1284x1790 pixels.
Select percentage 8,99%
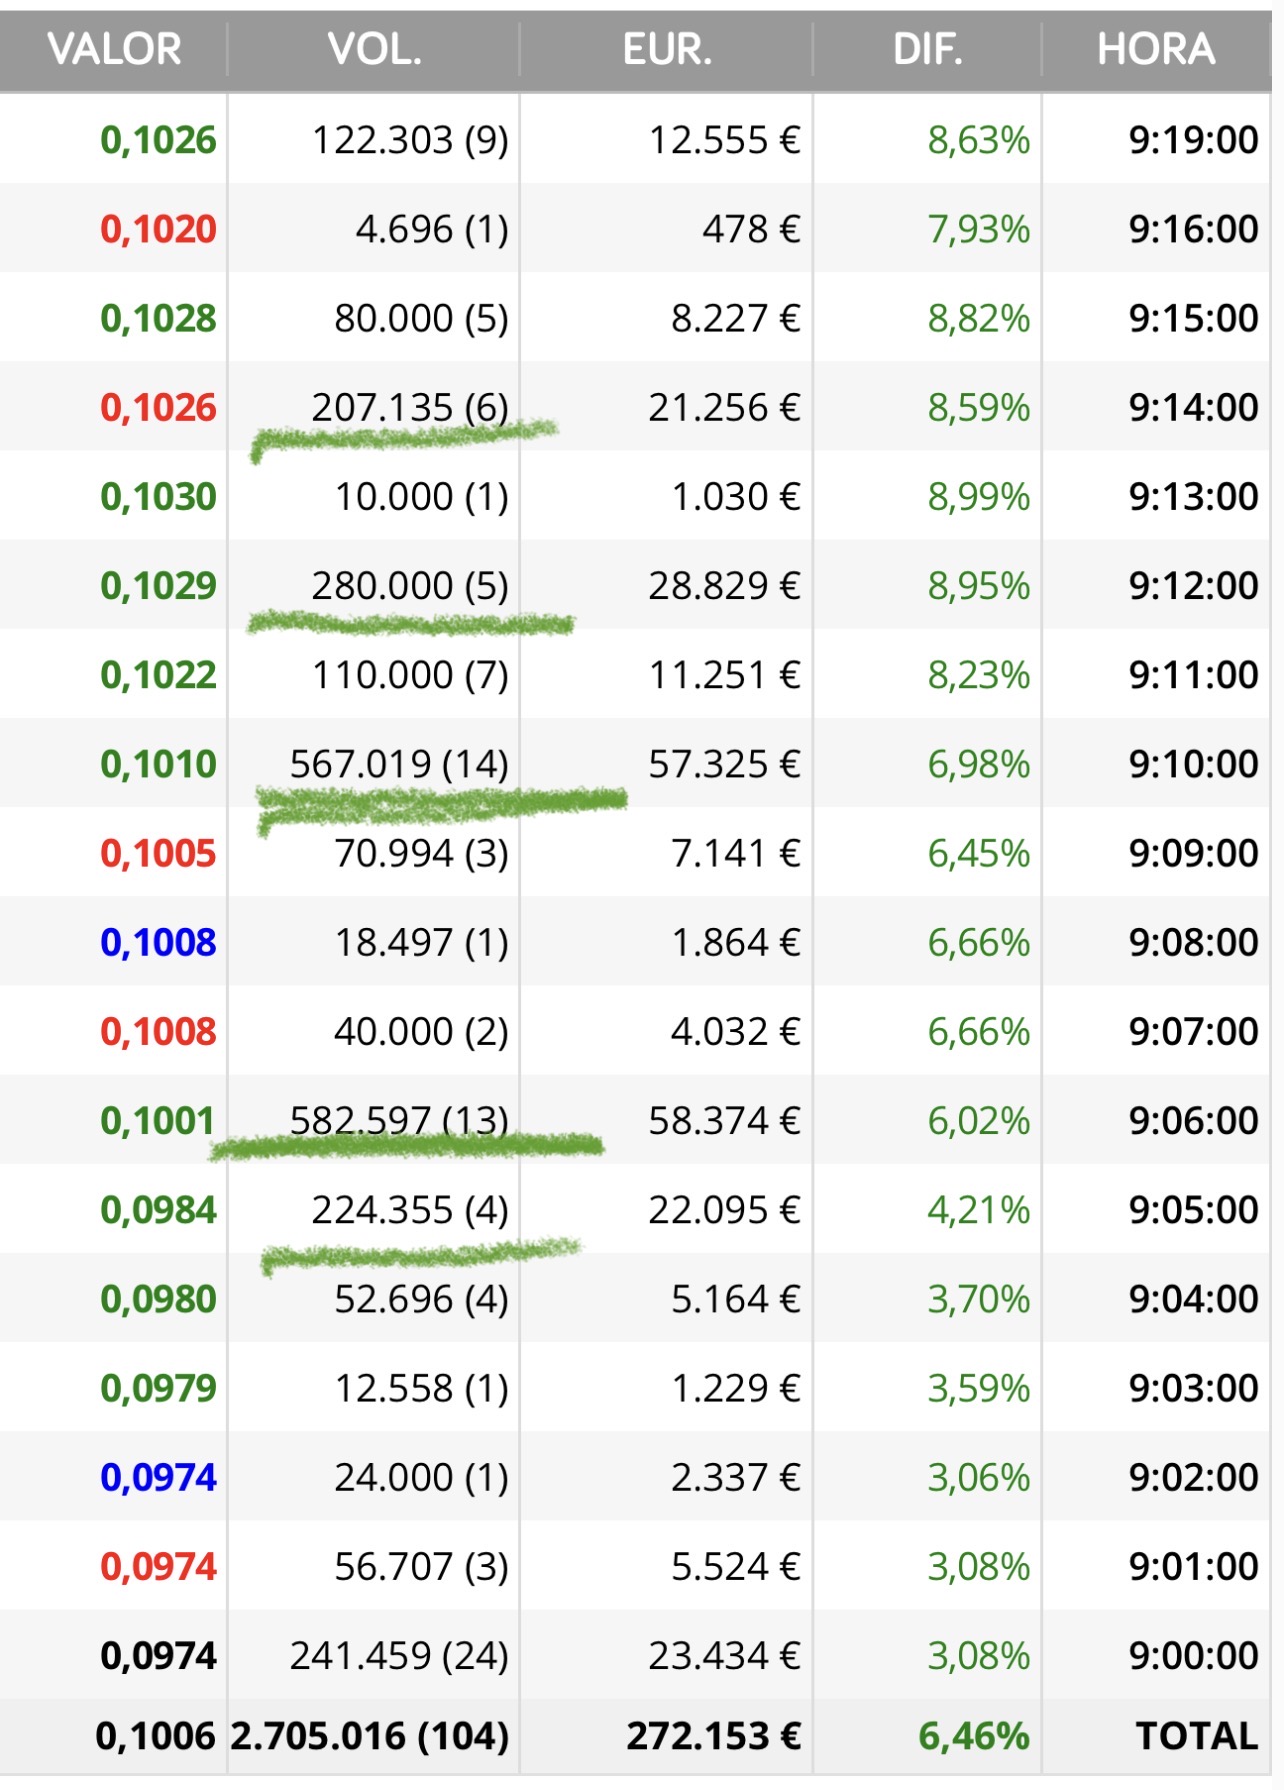coord(978,496)
